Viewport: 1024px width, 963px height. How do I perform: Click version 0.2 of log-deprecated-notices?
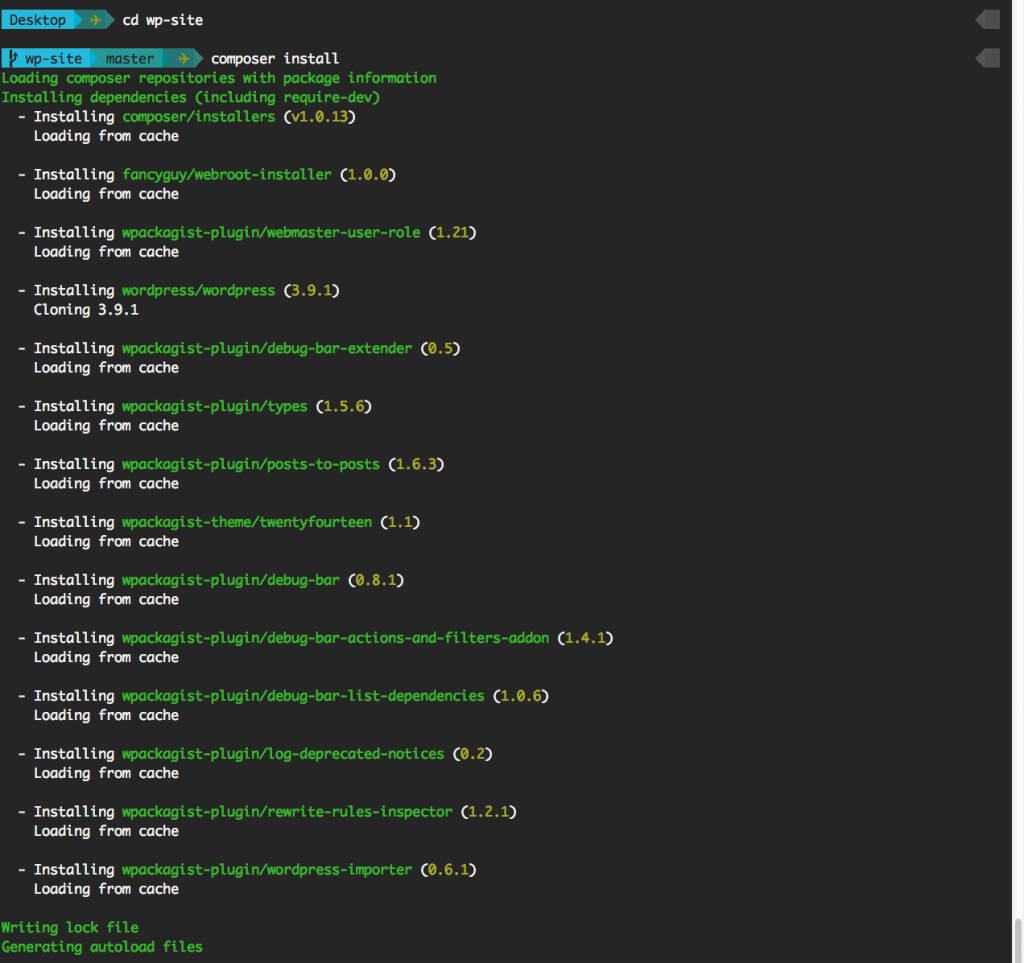click(473, 754)
